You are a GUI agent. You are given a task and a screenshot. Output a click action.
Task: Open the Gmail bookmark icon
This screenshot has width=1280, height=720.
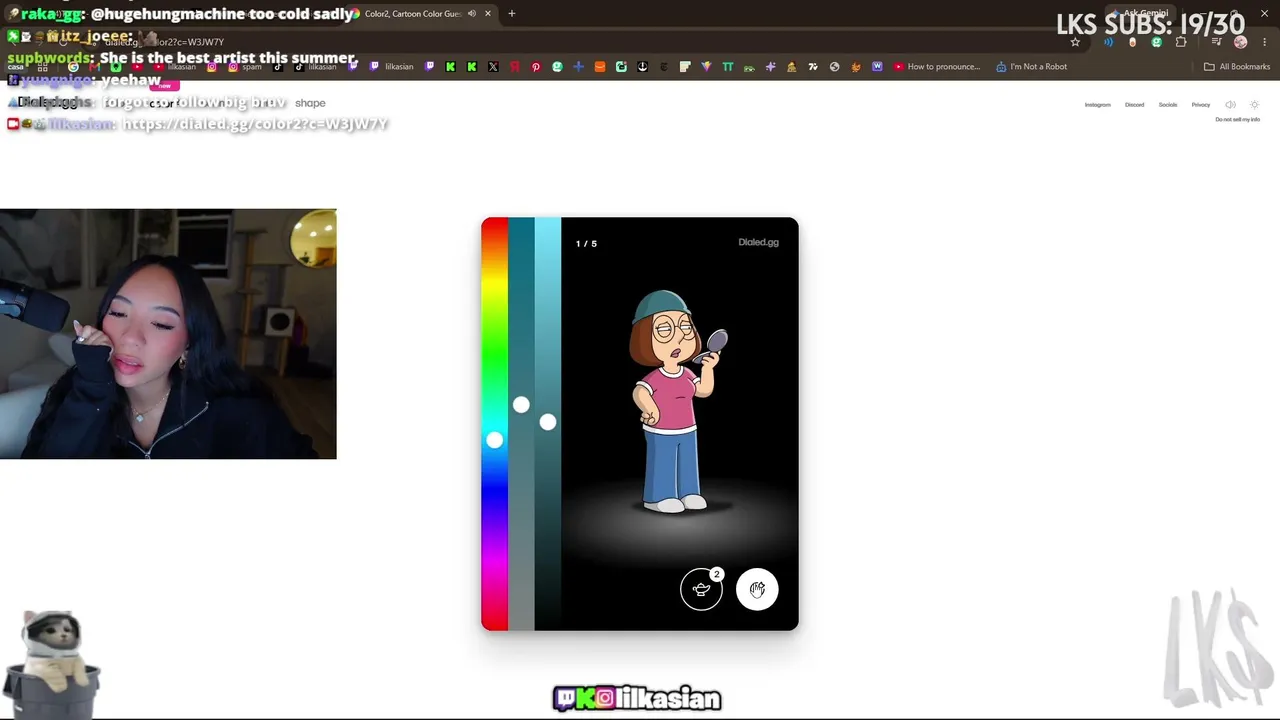94,67
